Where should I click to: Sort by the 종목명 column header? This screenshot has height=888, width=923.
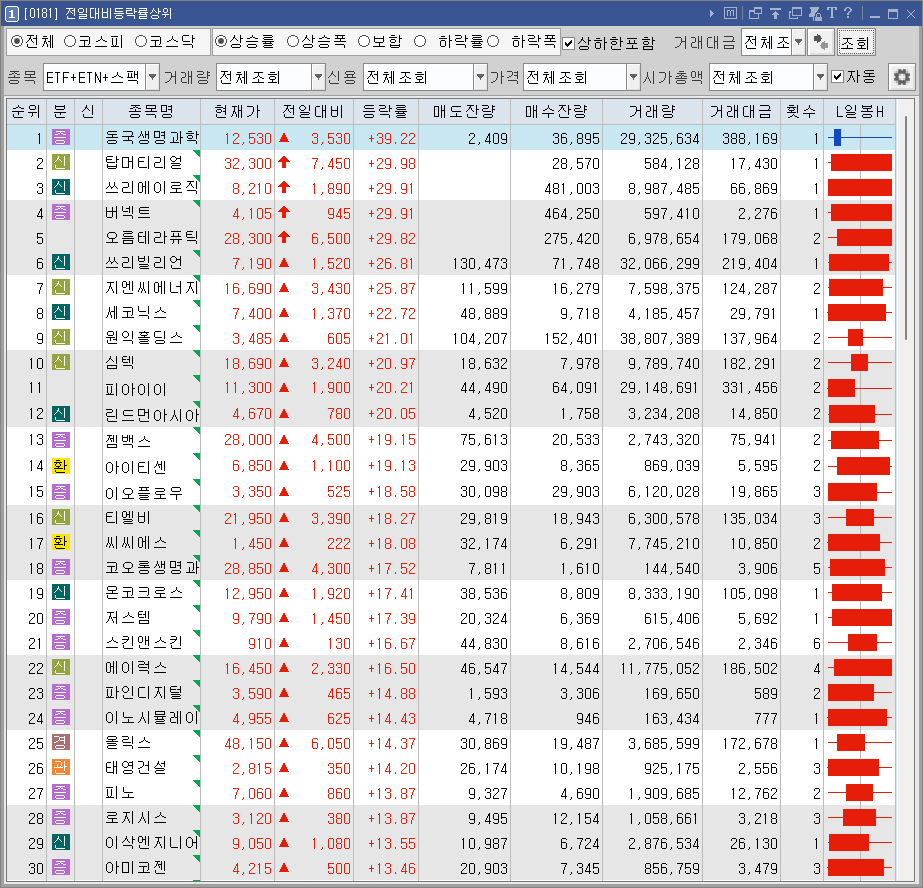[x=151, y=111]
